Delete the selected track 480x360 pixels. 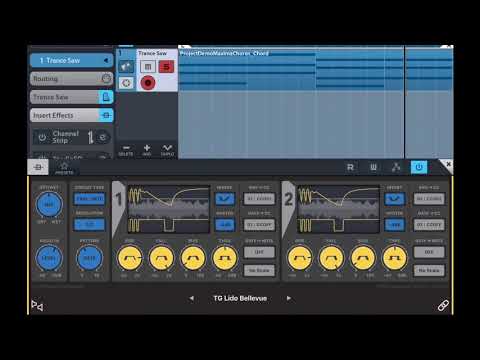(126, 150)
